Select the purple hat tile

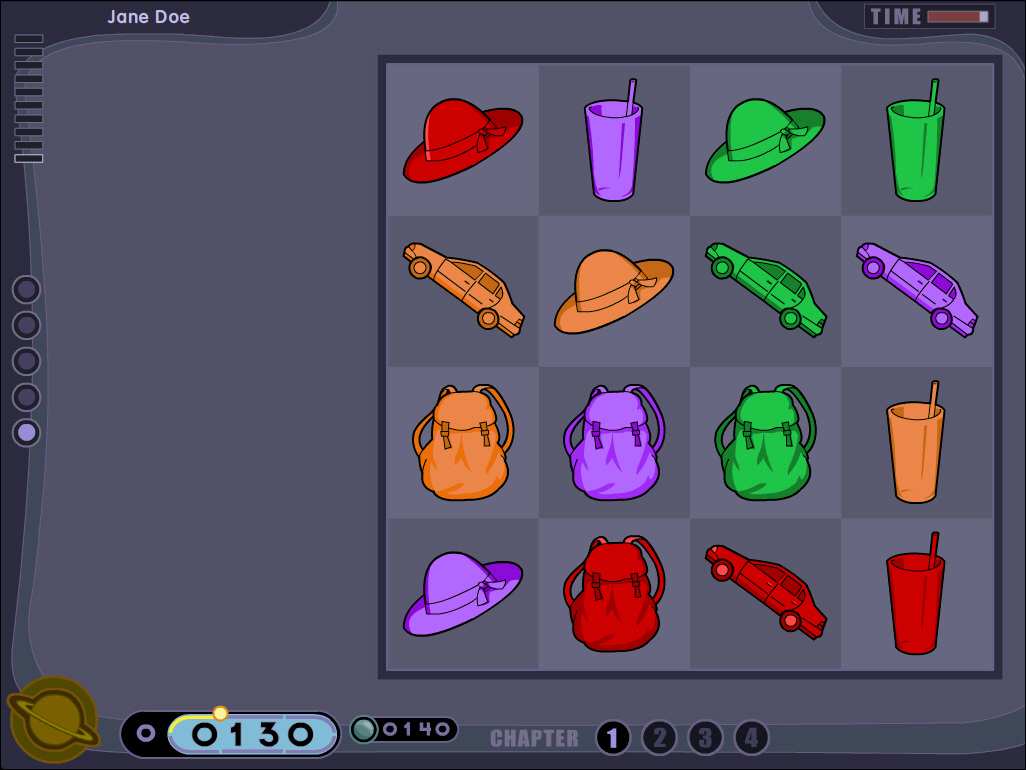point(463,593)
